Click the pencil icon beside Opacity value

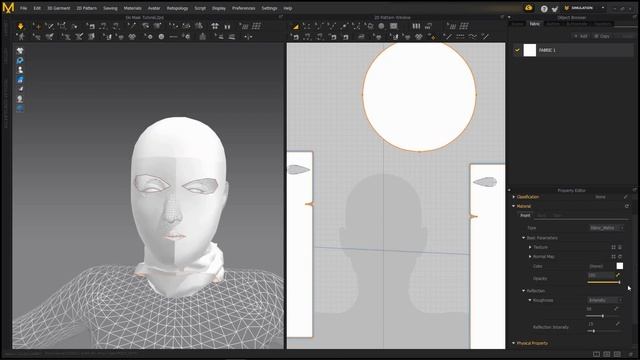pyautogui.click(x=618, y=275)
